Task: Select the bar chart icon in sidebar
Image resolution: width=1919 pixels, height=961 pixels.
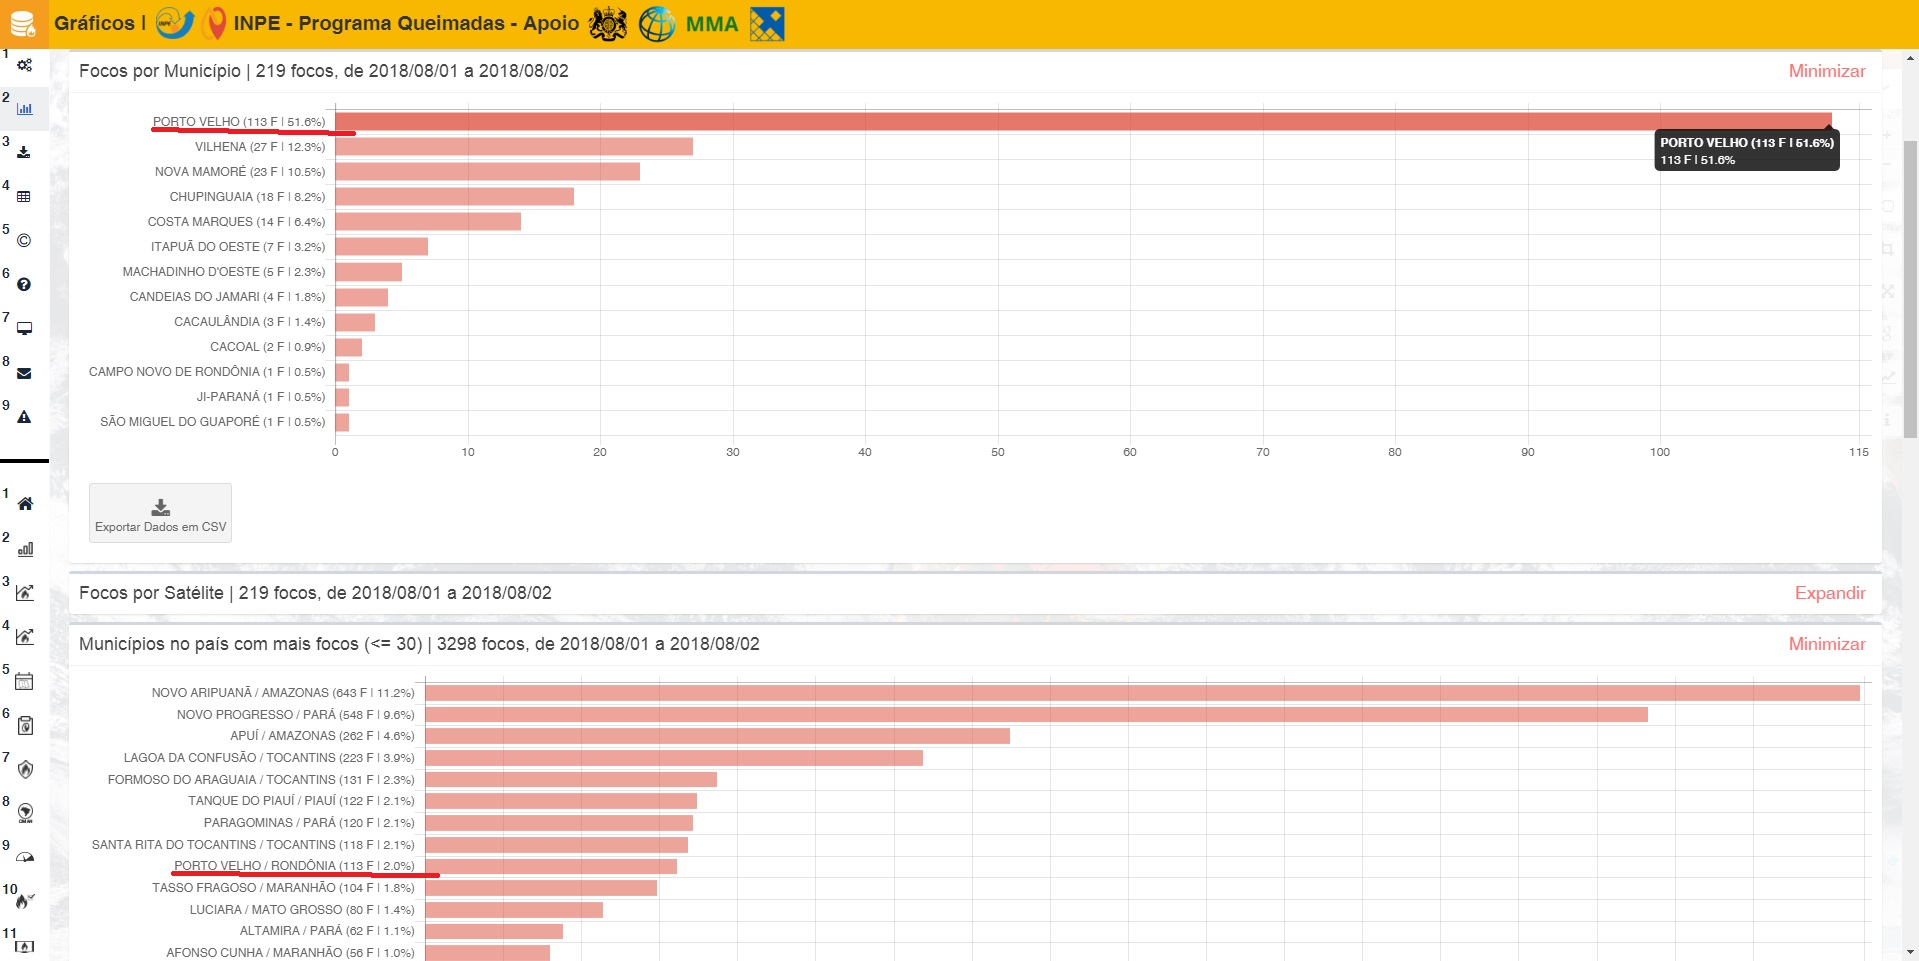Action: click(25, 109)
